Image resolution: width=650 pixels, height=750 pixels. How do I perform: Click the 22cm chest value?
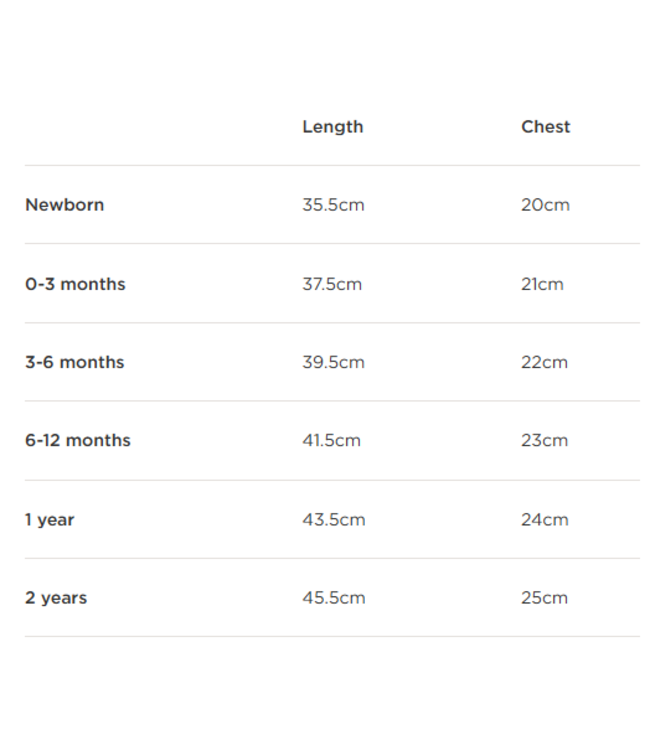(544, 362)
